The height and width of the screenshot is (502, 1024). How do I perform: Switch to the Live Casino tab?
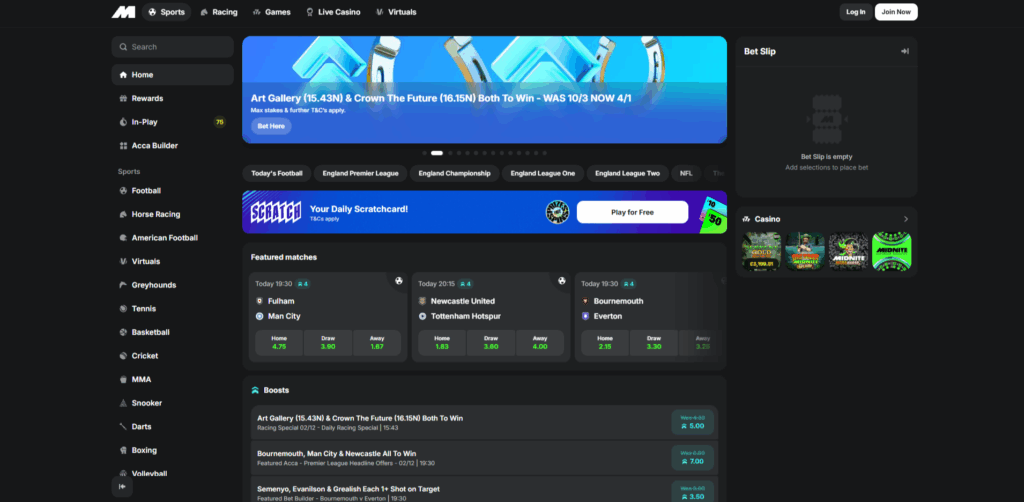(x=334, y=12)
